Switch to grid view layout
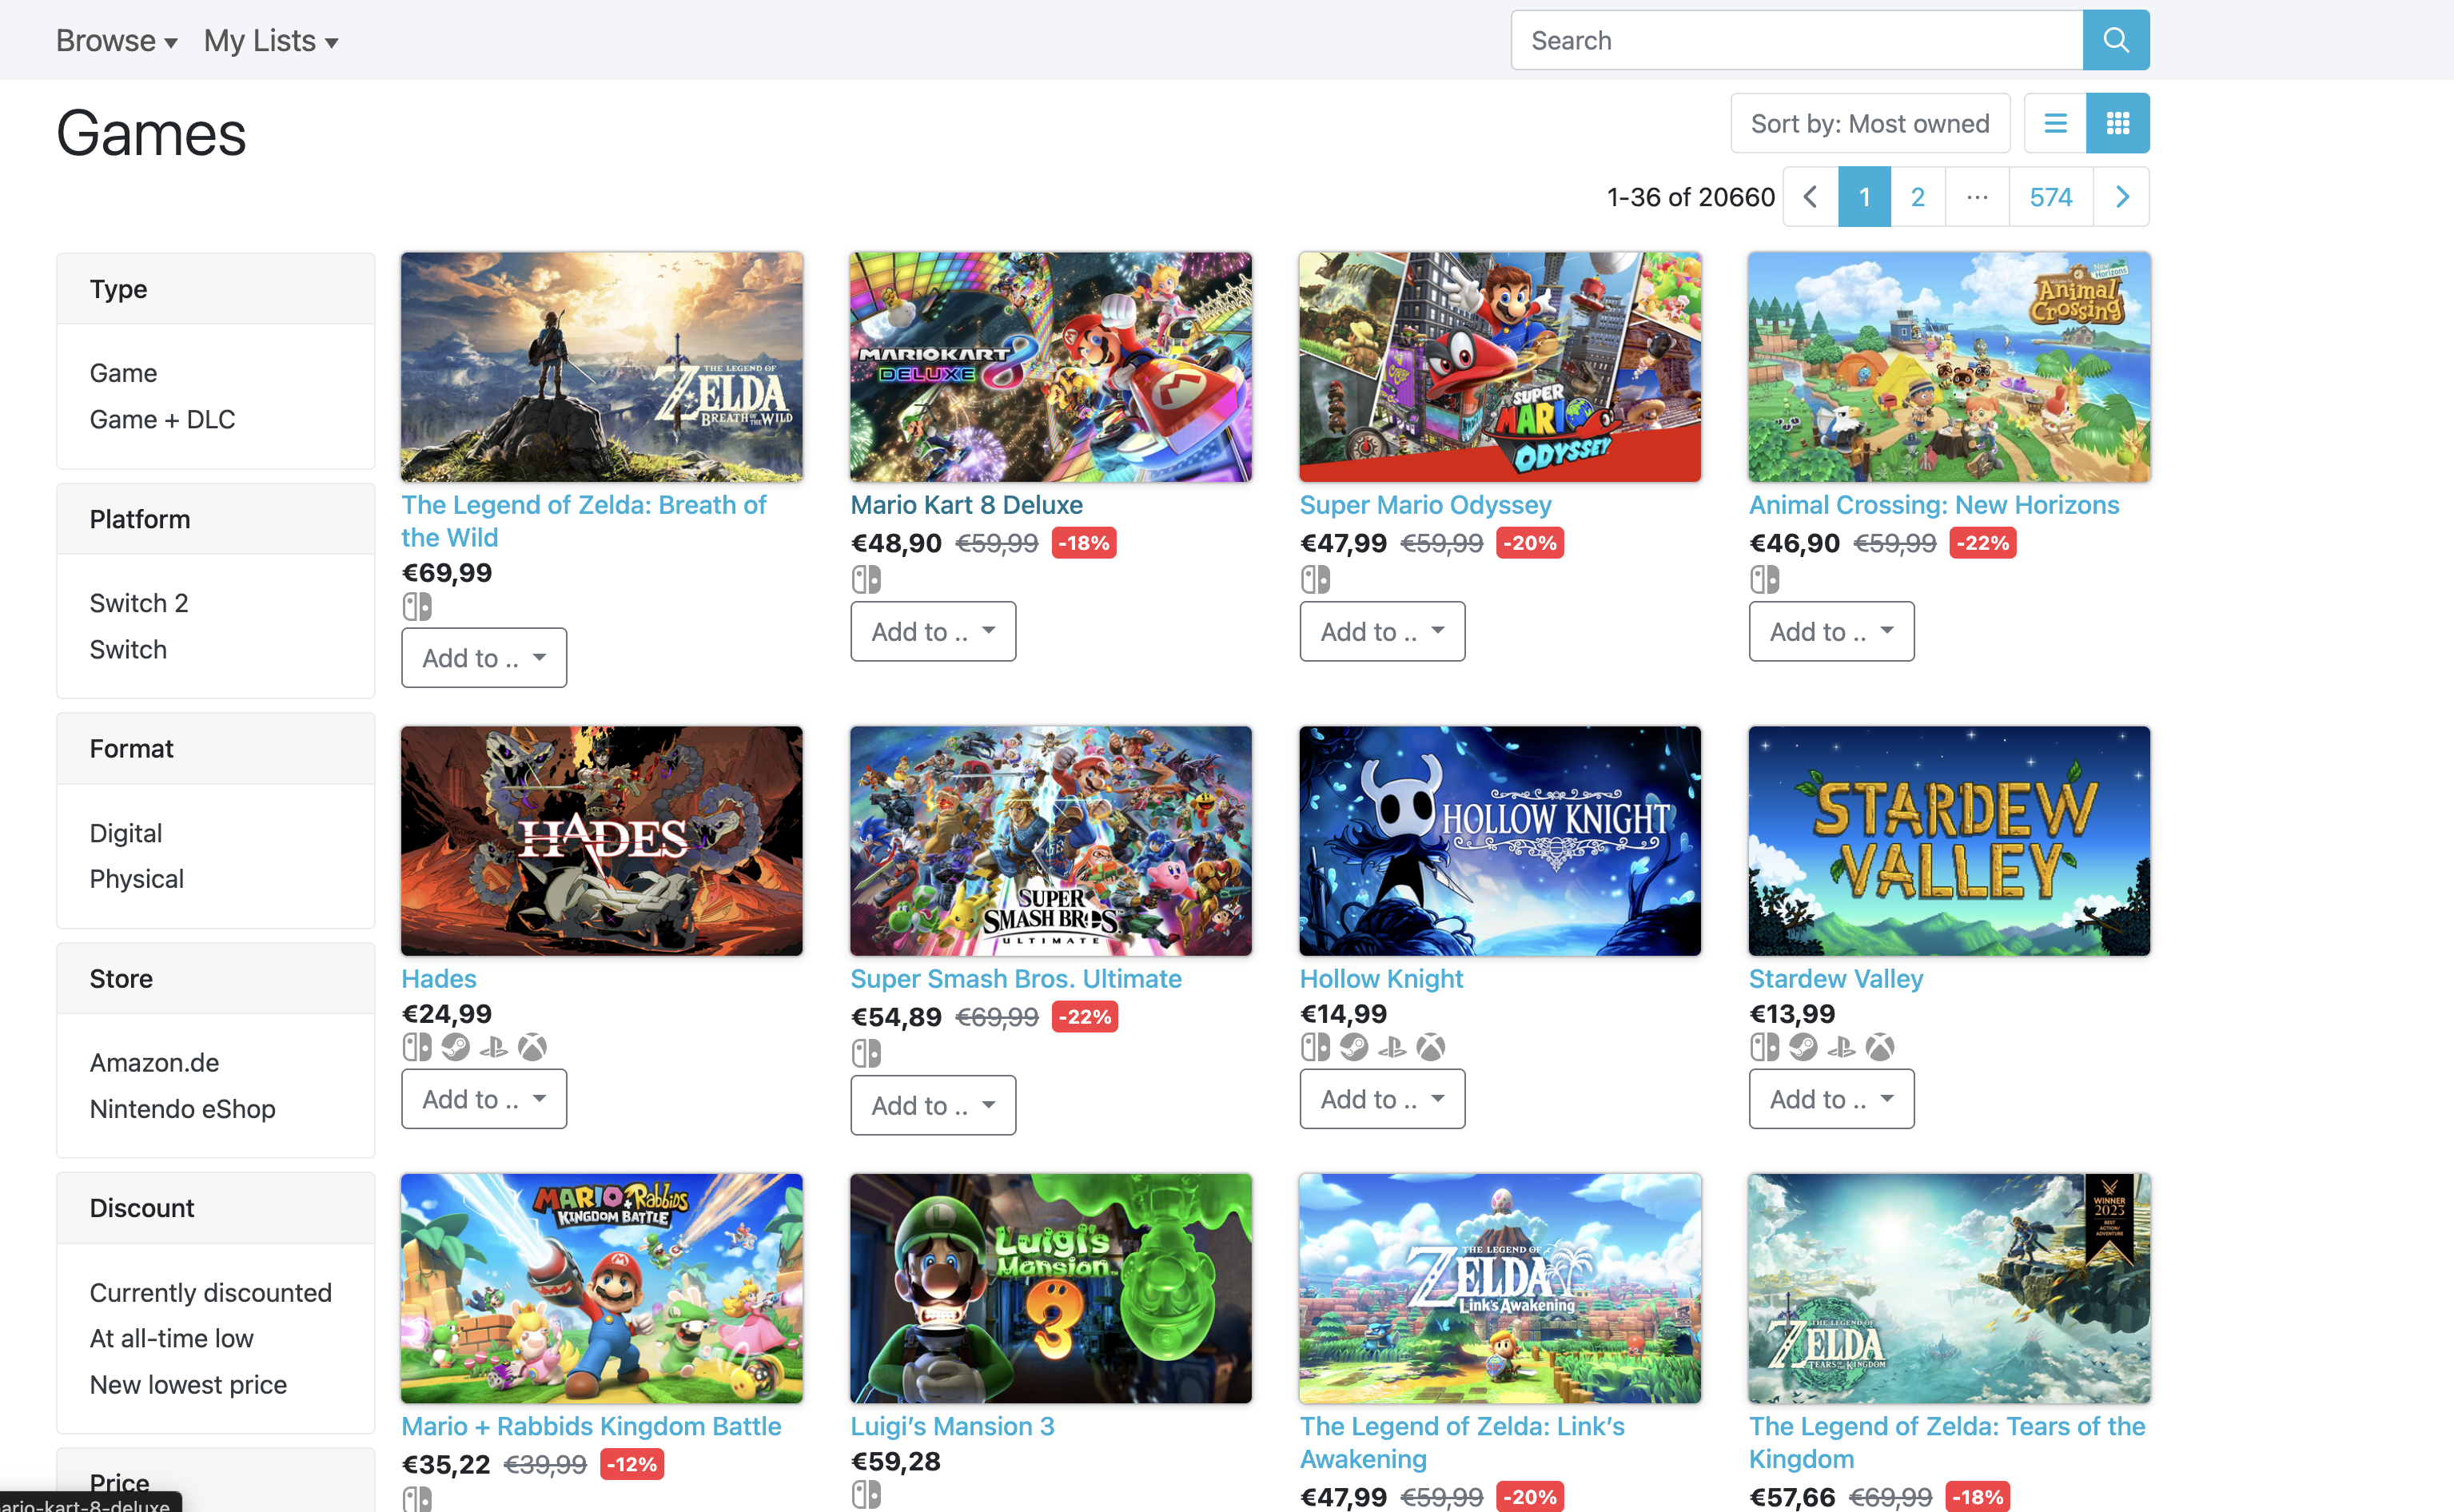The width and height of the screenshot is (2454, 1512). point(2117,123)
